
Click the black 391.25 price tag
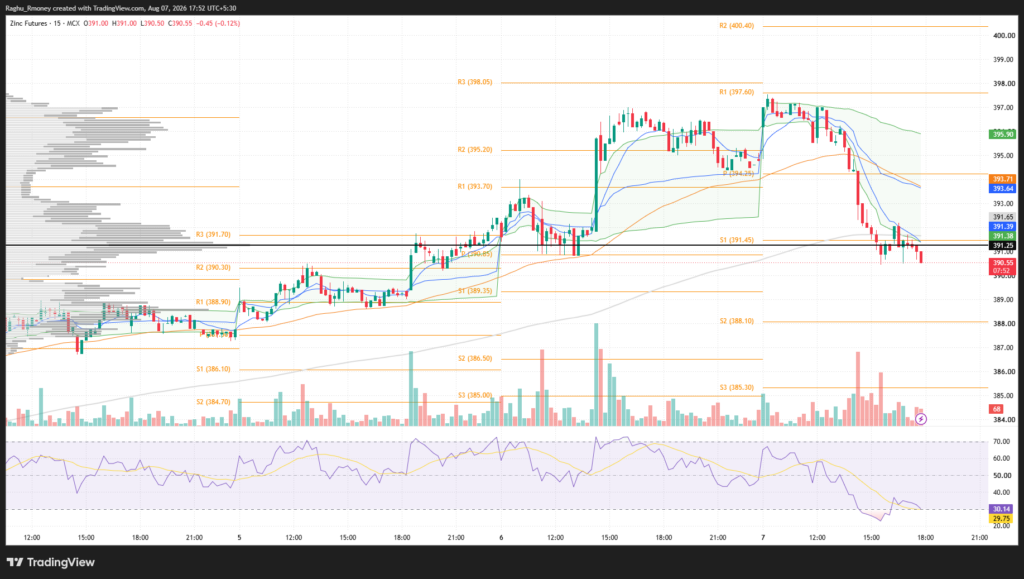pyautogui.click(x=1002, y=246)
